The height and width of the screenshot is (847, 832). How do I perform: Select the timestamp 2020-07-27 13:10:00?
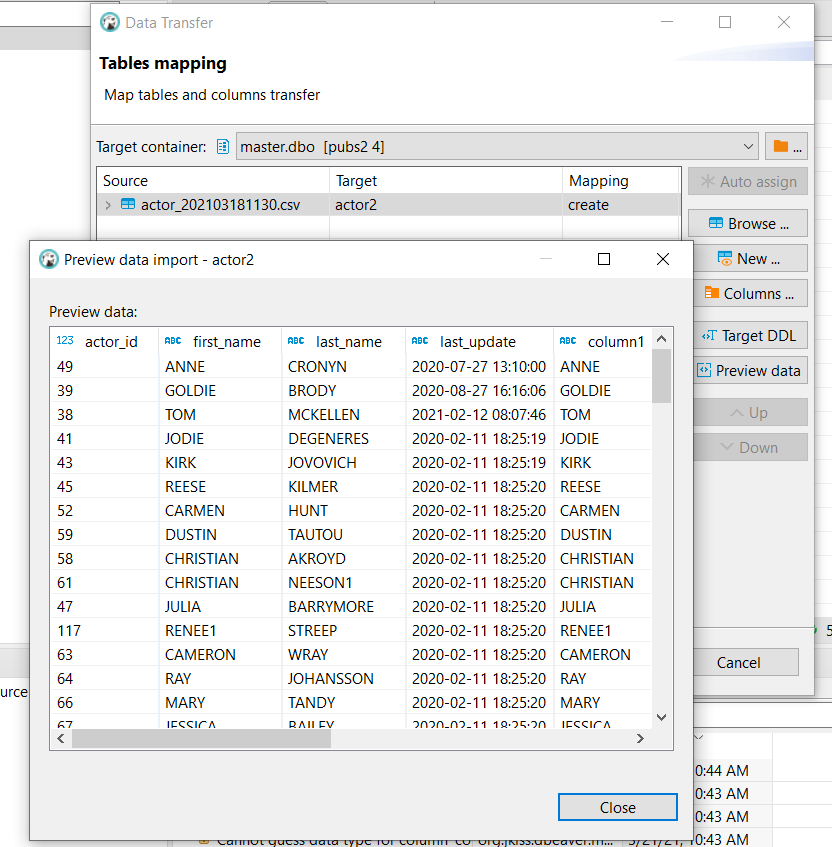pos(479,367)
